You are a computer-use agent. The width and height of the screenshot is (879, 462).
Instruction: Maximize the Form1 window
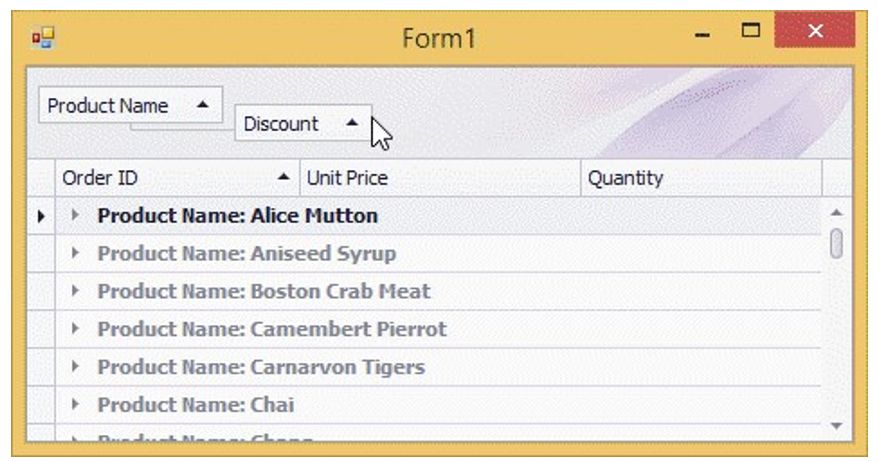750,35
